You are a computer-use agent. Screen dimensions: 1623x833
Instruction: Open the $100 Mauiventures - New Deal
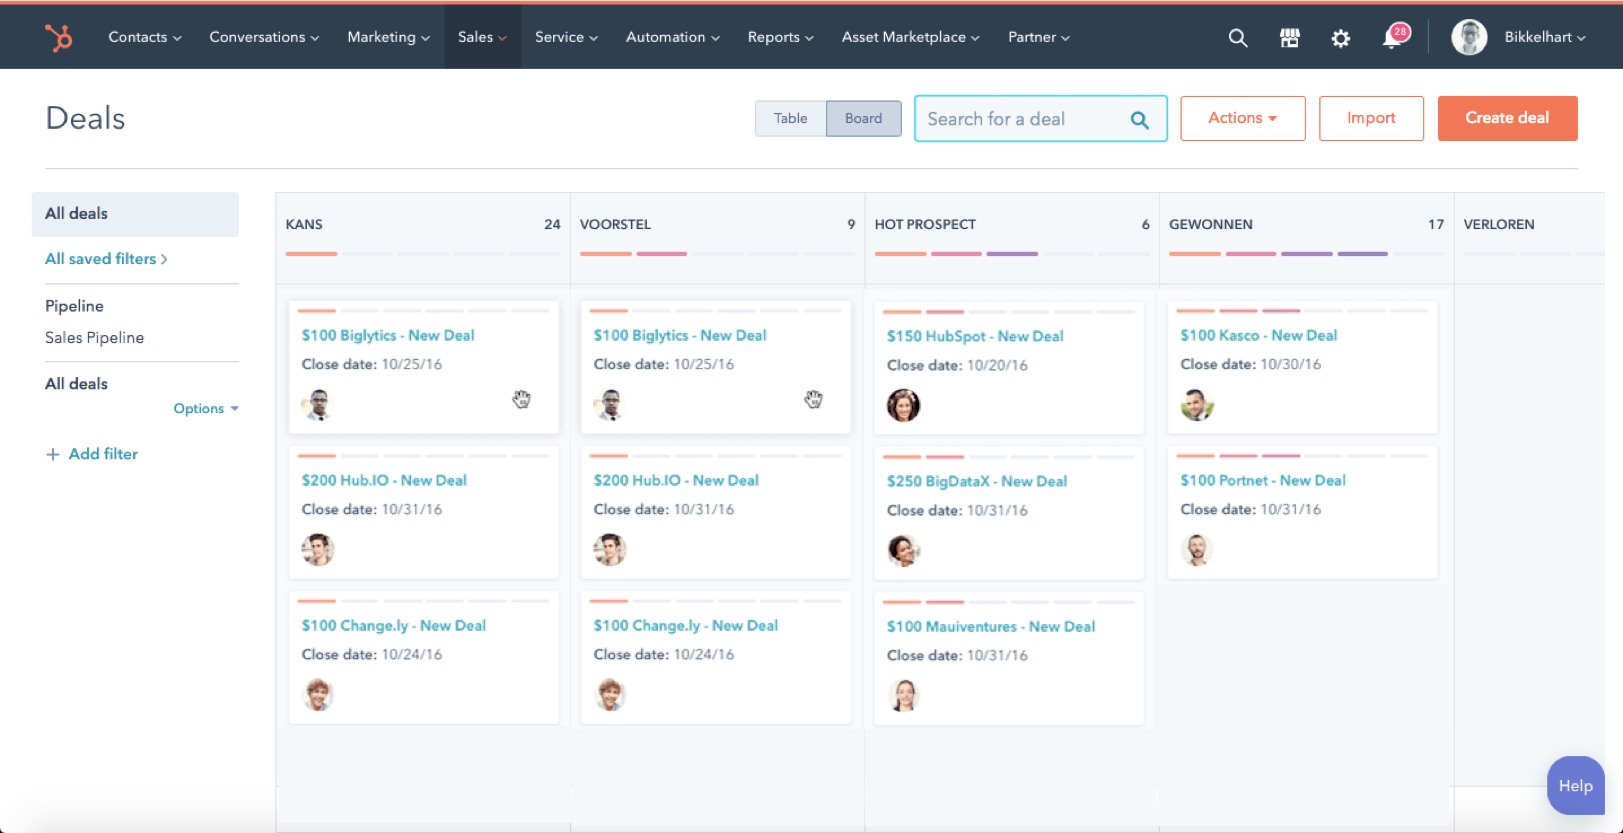point(991,627)
